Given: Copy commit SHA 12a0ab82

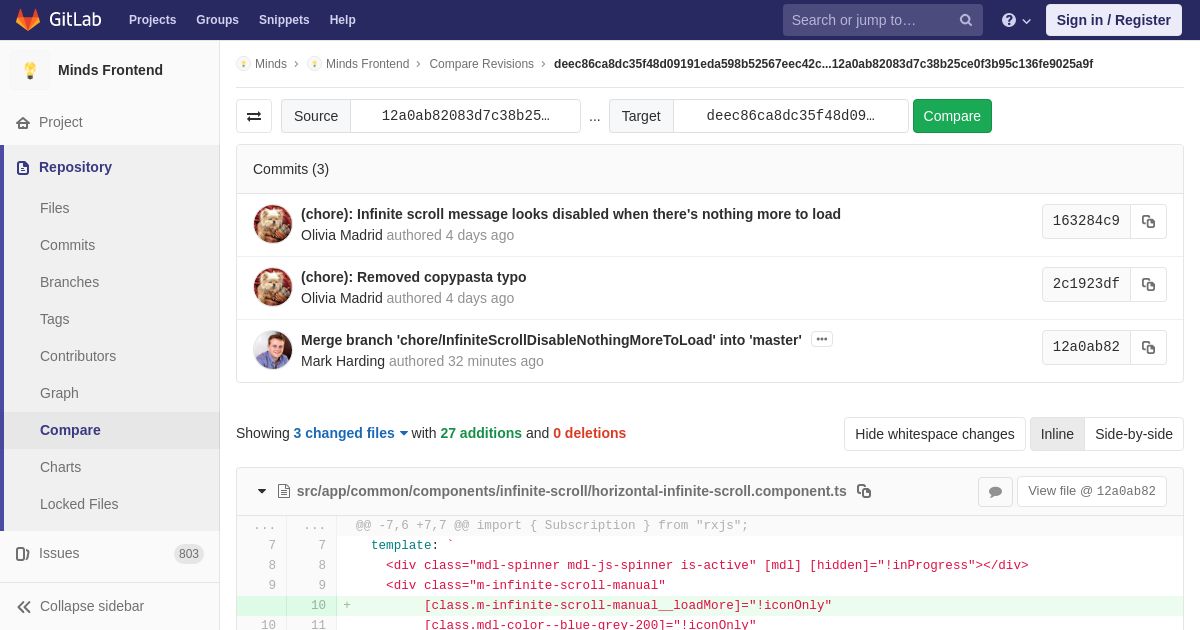Looking at the screenshot, I should point(1148,347).
